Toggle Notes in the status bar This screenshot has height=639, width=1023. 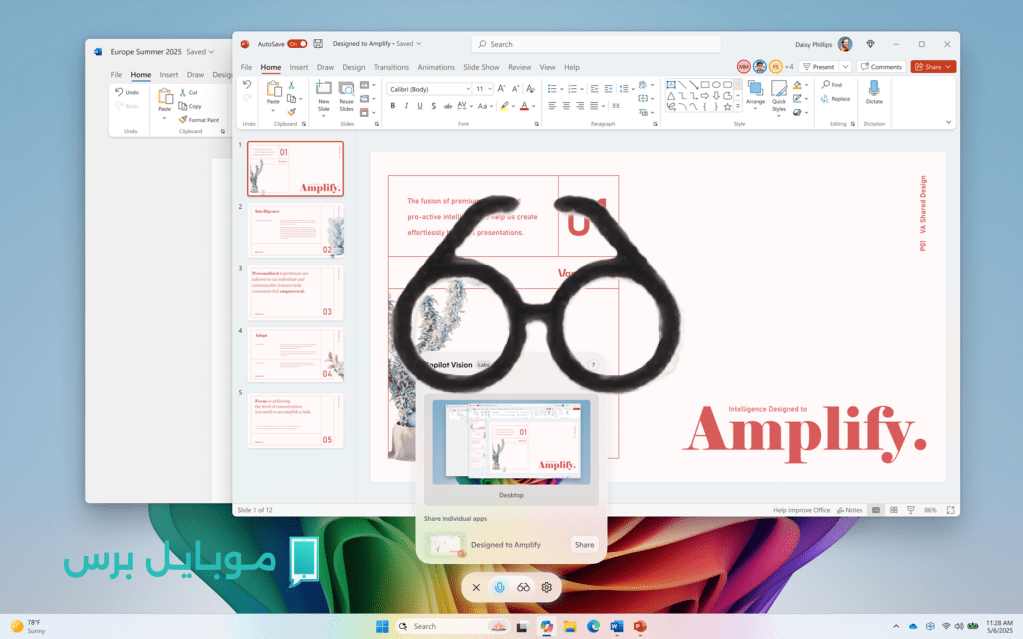(850, 510)
